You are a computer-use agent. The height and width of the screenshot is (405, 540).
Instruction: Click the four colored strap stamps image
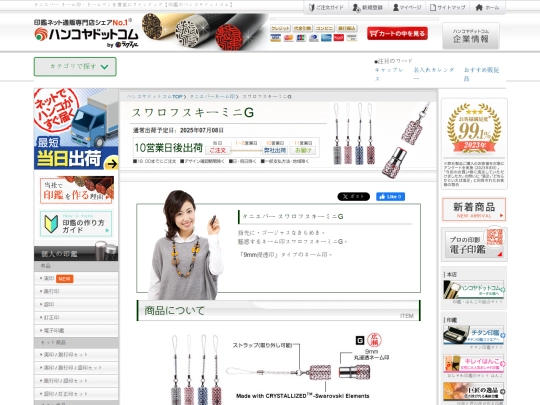[195, 370]
